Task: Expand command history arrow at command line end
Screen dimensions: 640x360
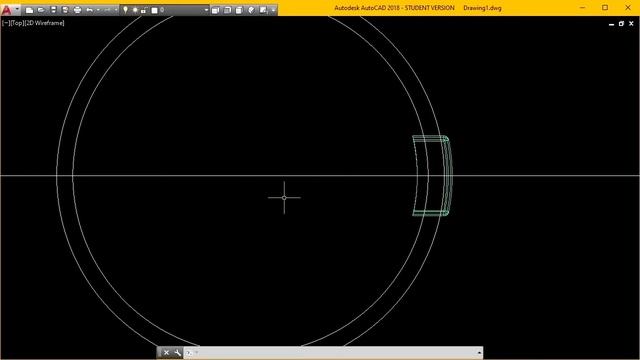Action: point(479,353)
